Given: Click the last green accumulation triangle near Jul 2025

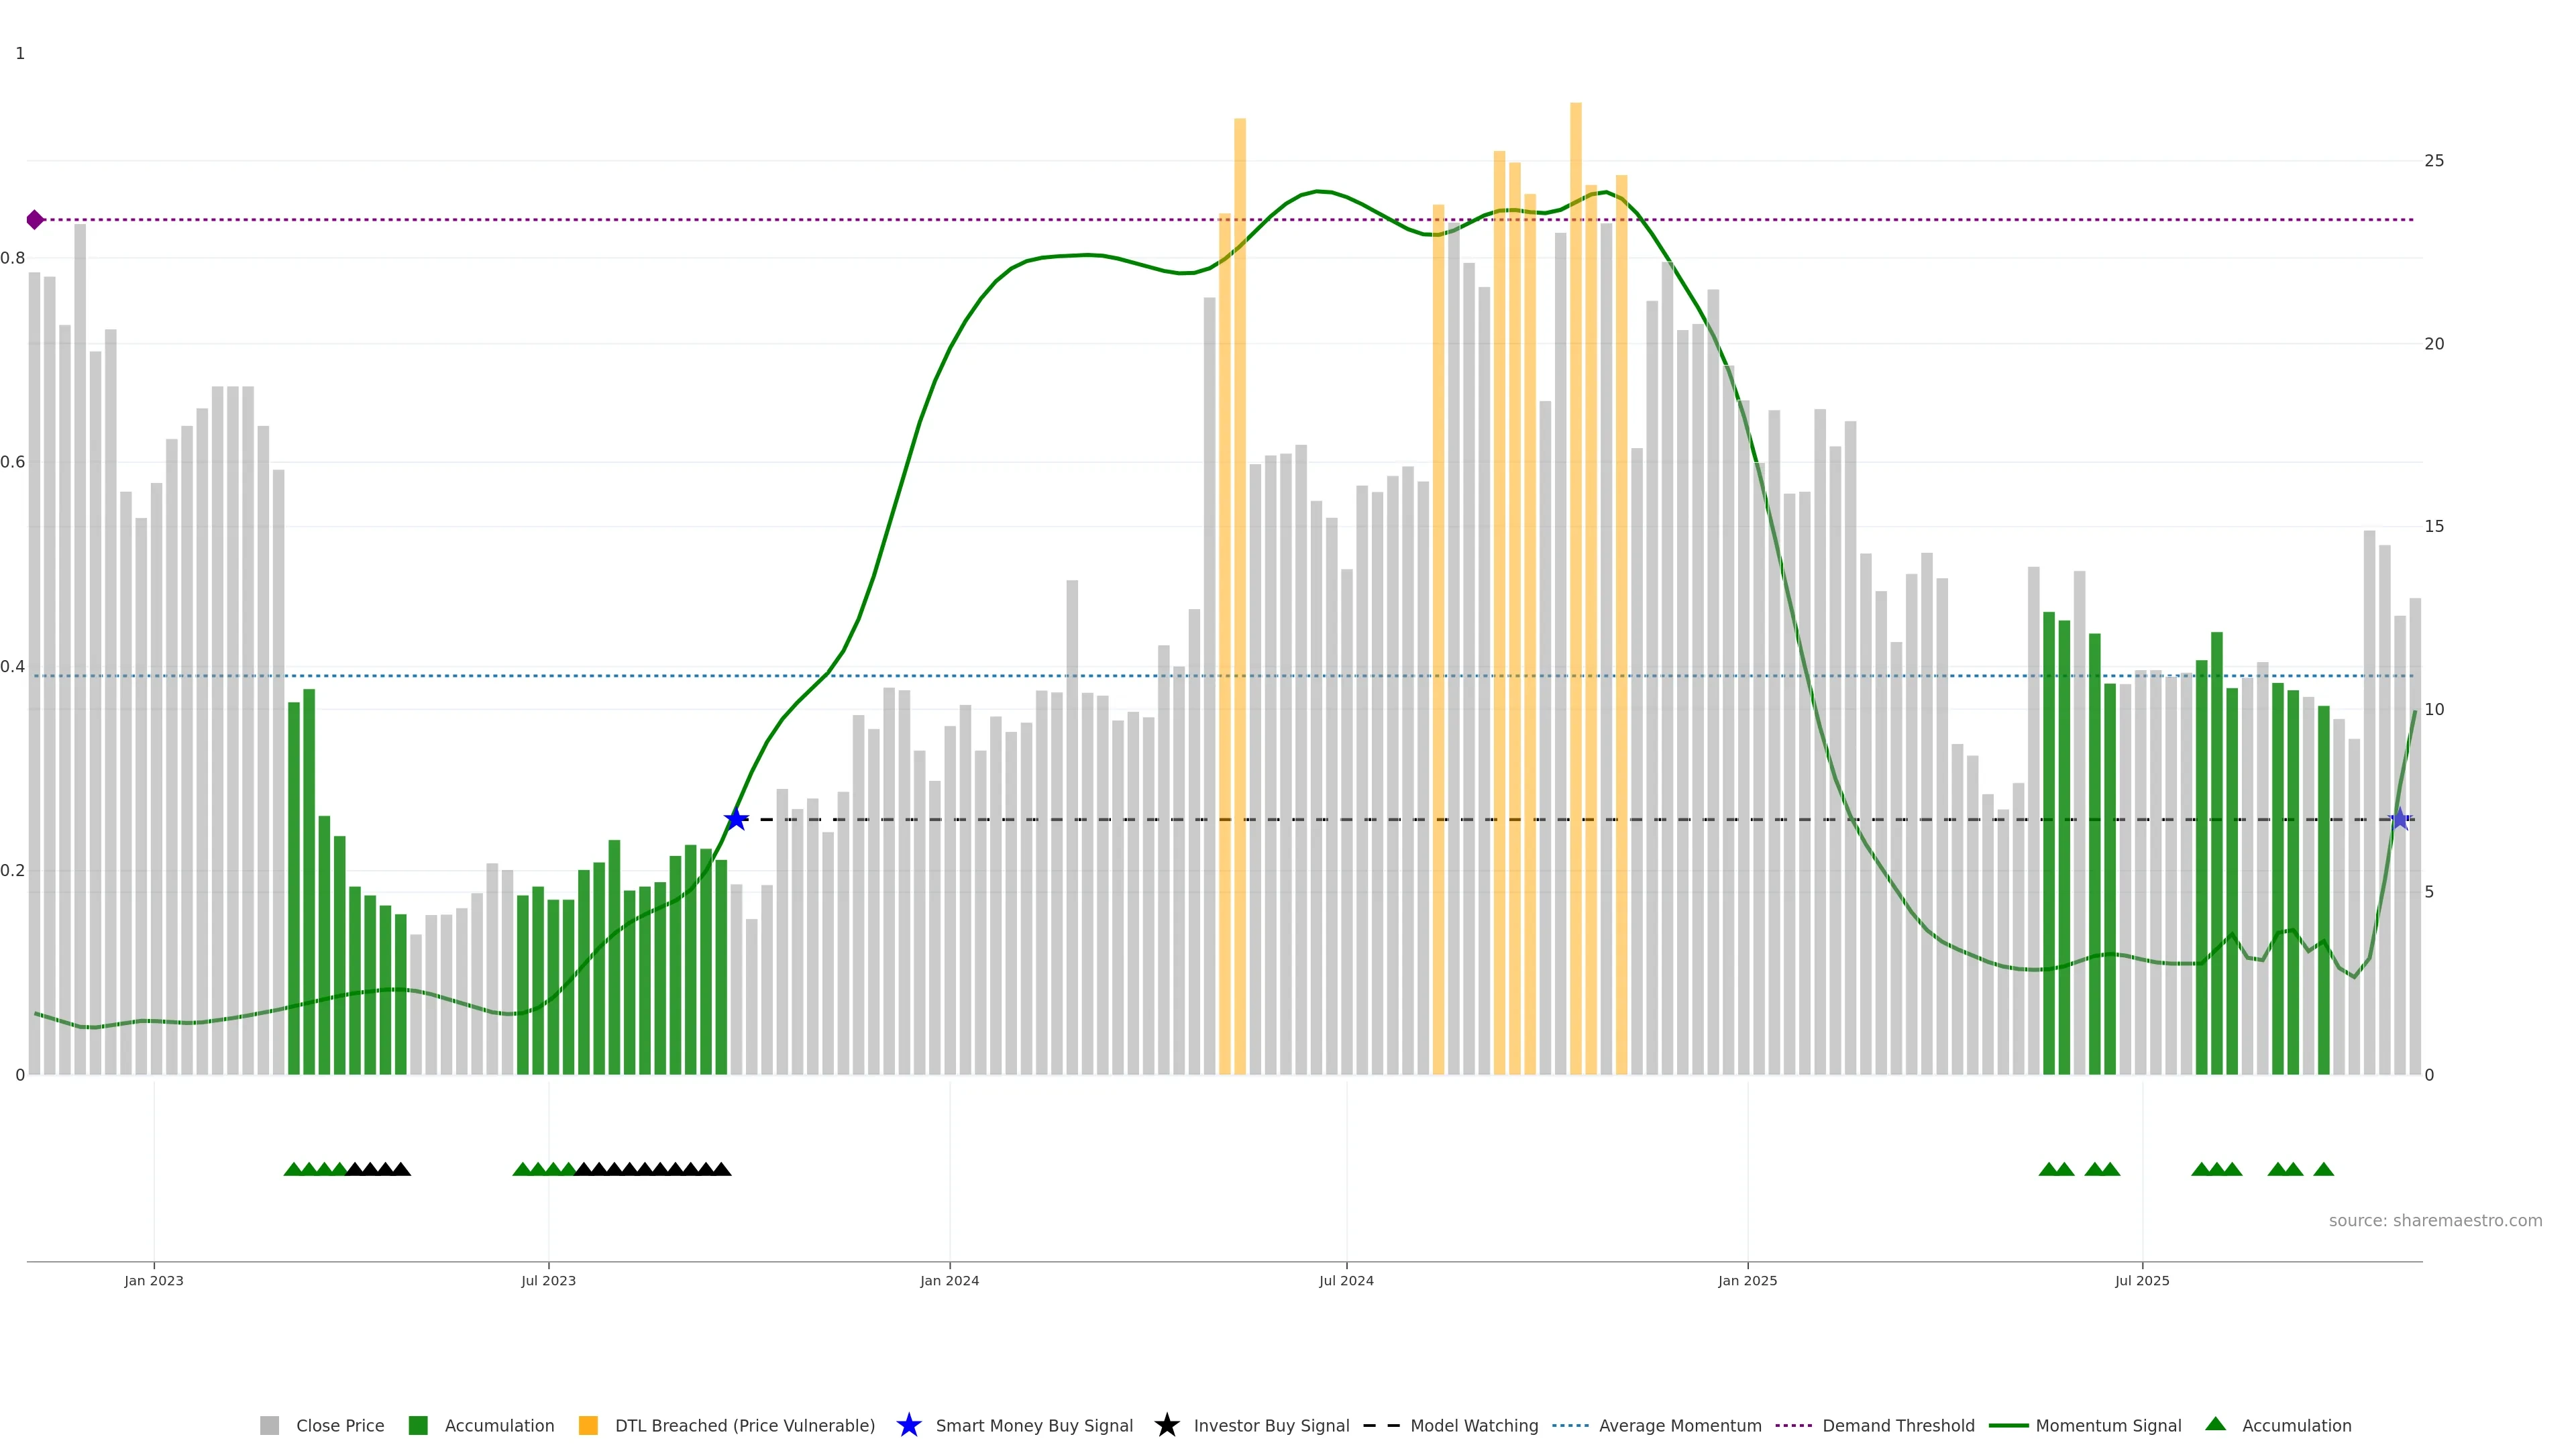Looking at the screenshot, I should click(2323, 1169).
